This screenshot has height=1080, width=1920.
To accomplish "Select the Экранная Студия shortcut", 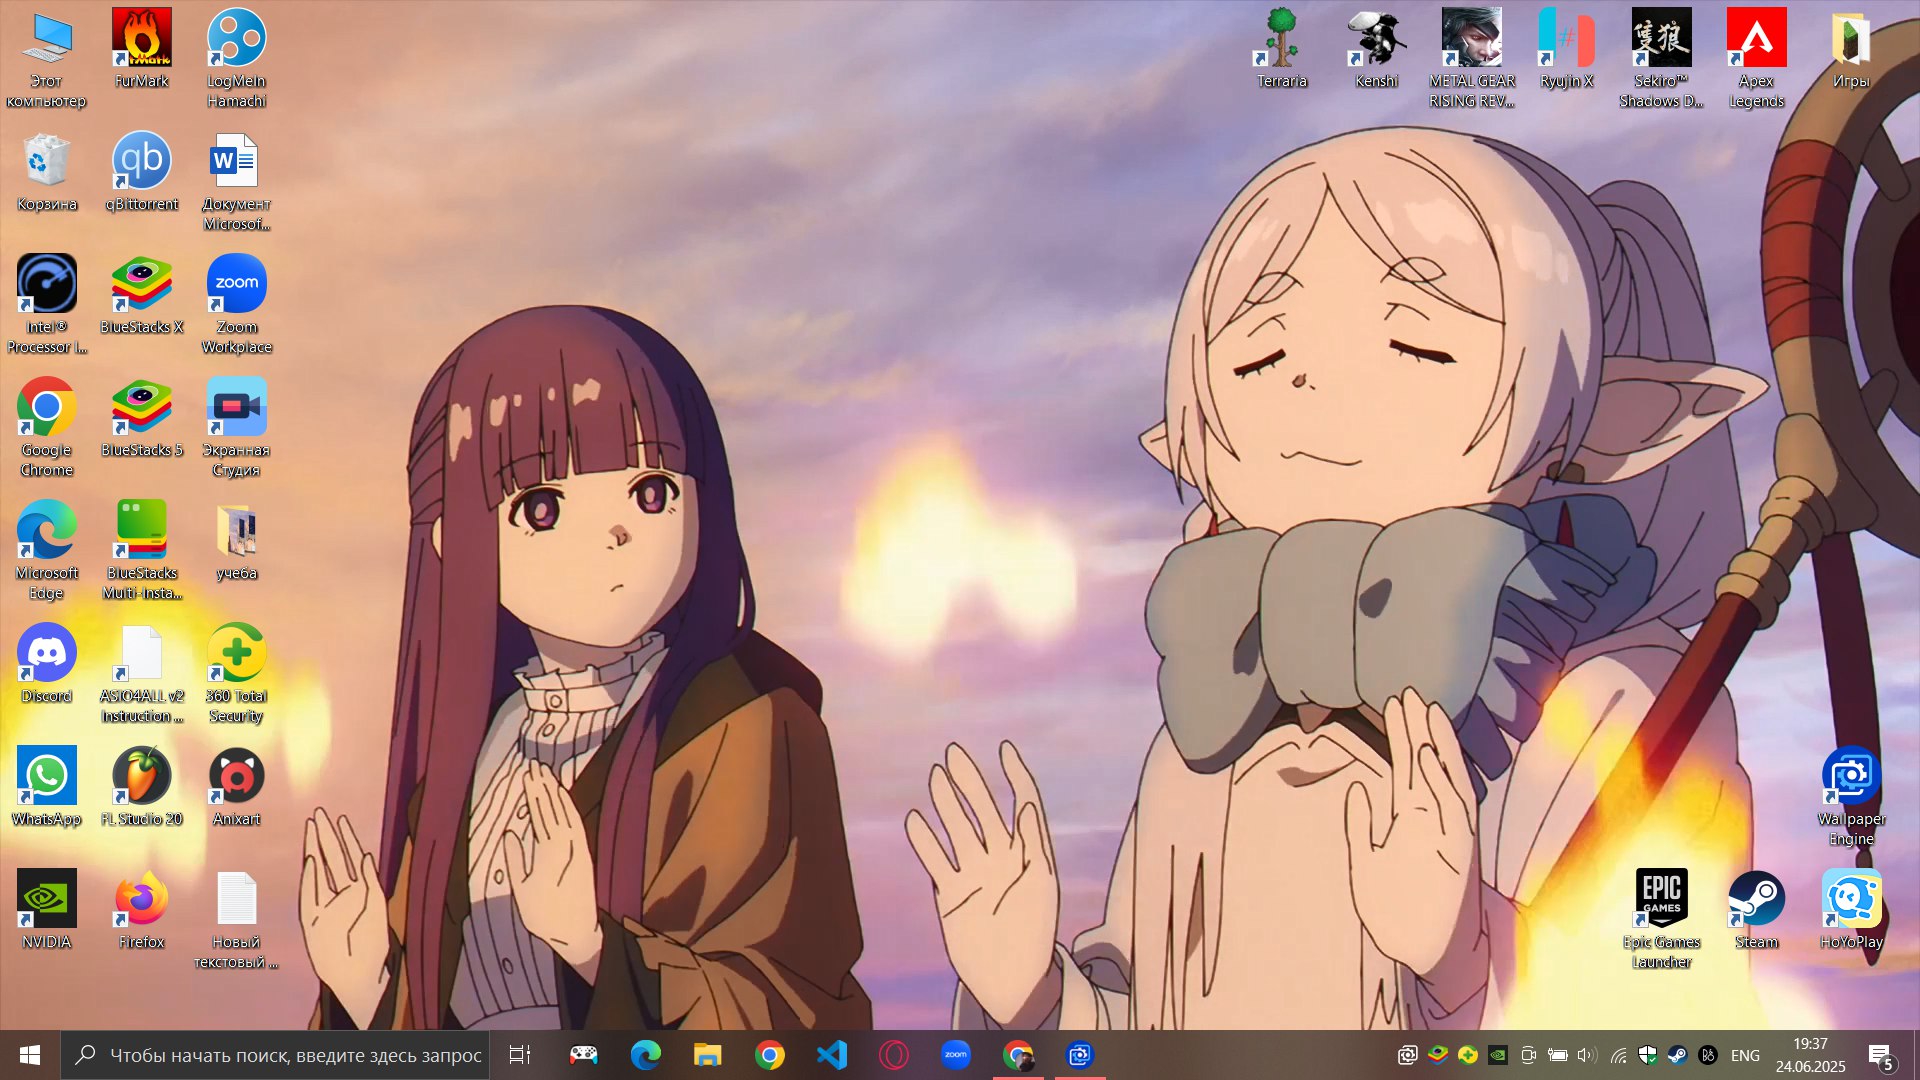I will (x=236, y=429).
